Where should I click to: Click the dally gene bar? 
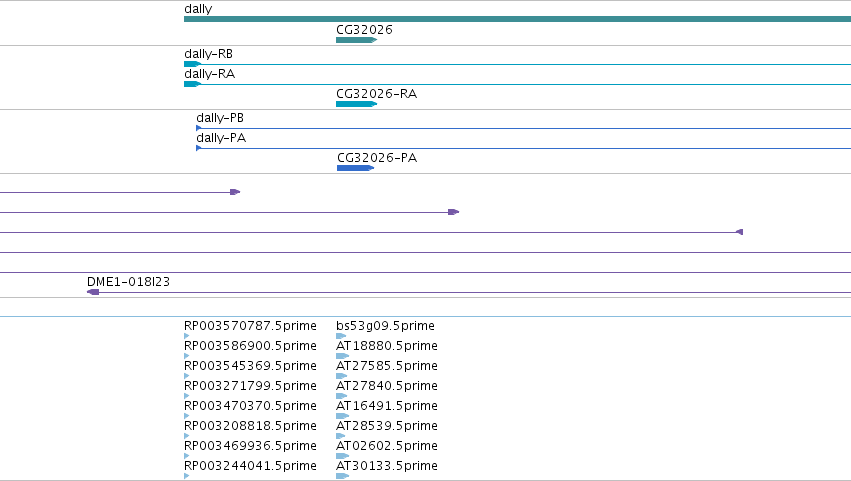(x=517, y=20)
